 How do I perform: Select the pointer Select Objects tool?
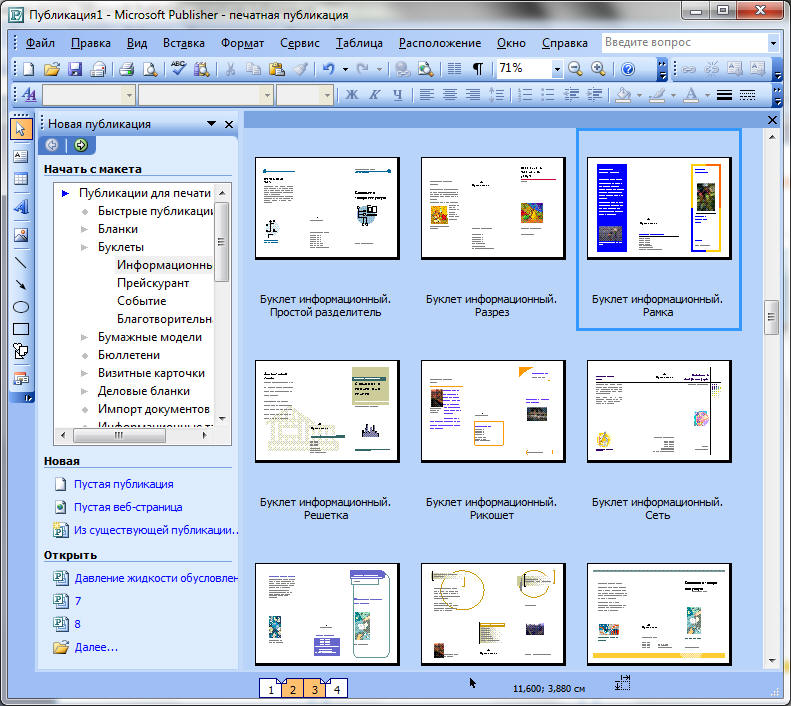(21, 129)
